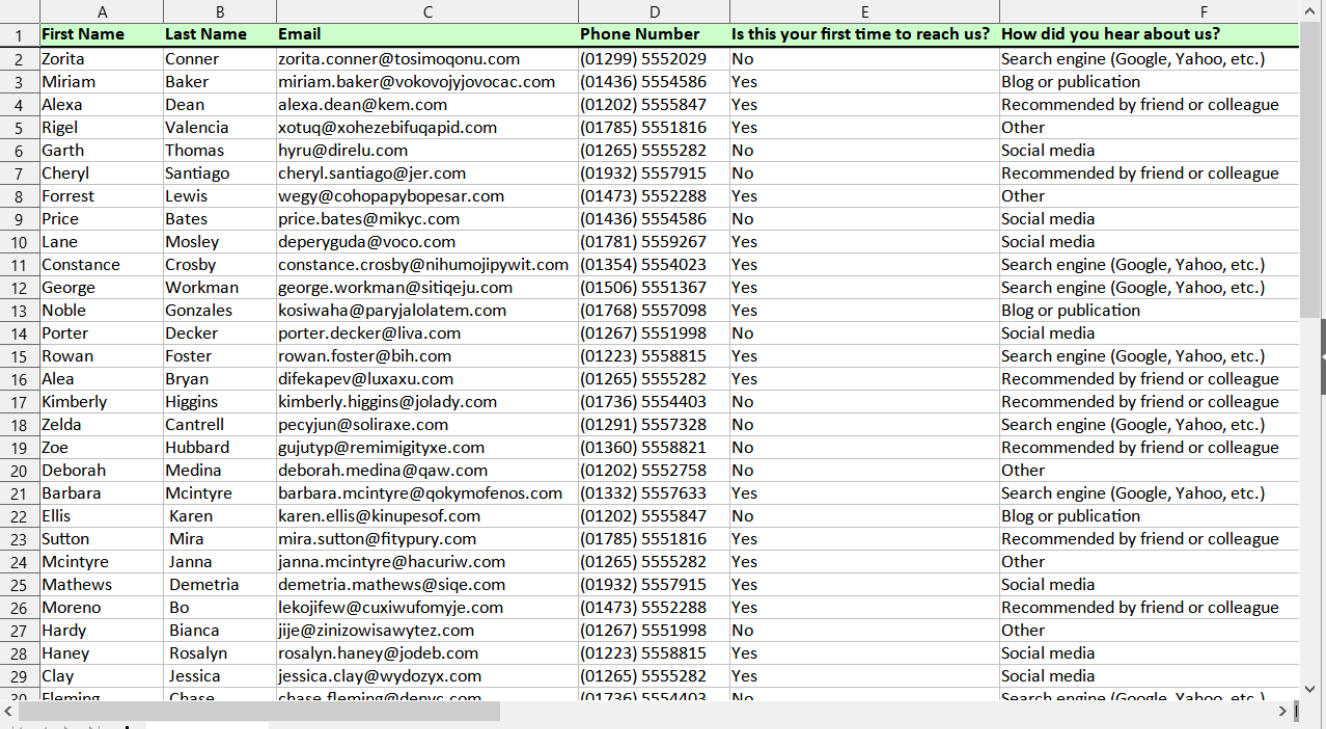
Task: Select column A header
Action: pyautogui.click(x=101, y=12)
